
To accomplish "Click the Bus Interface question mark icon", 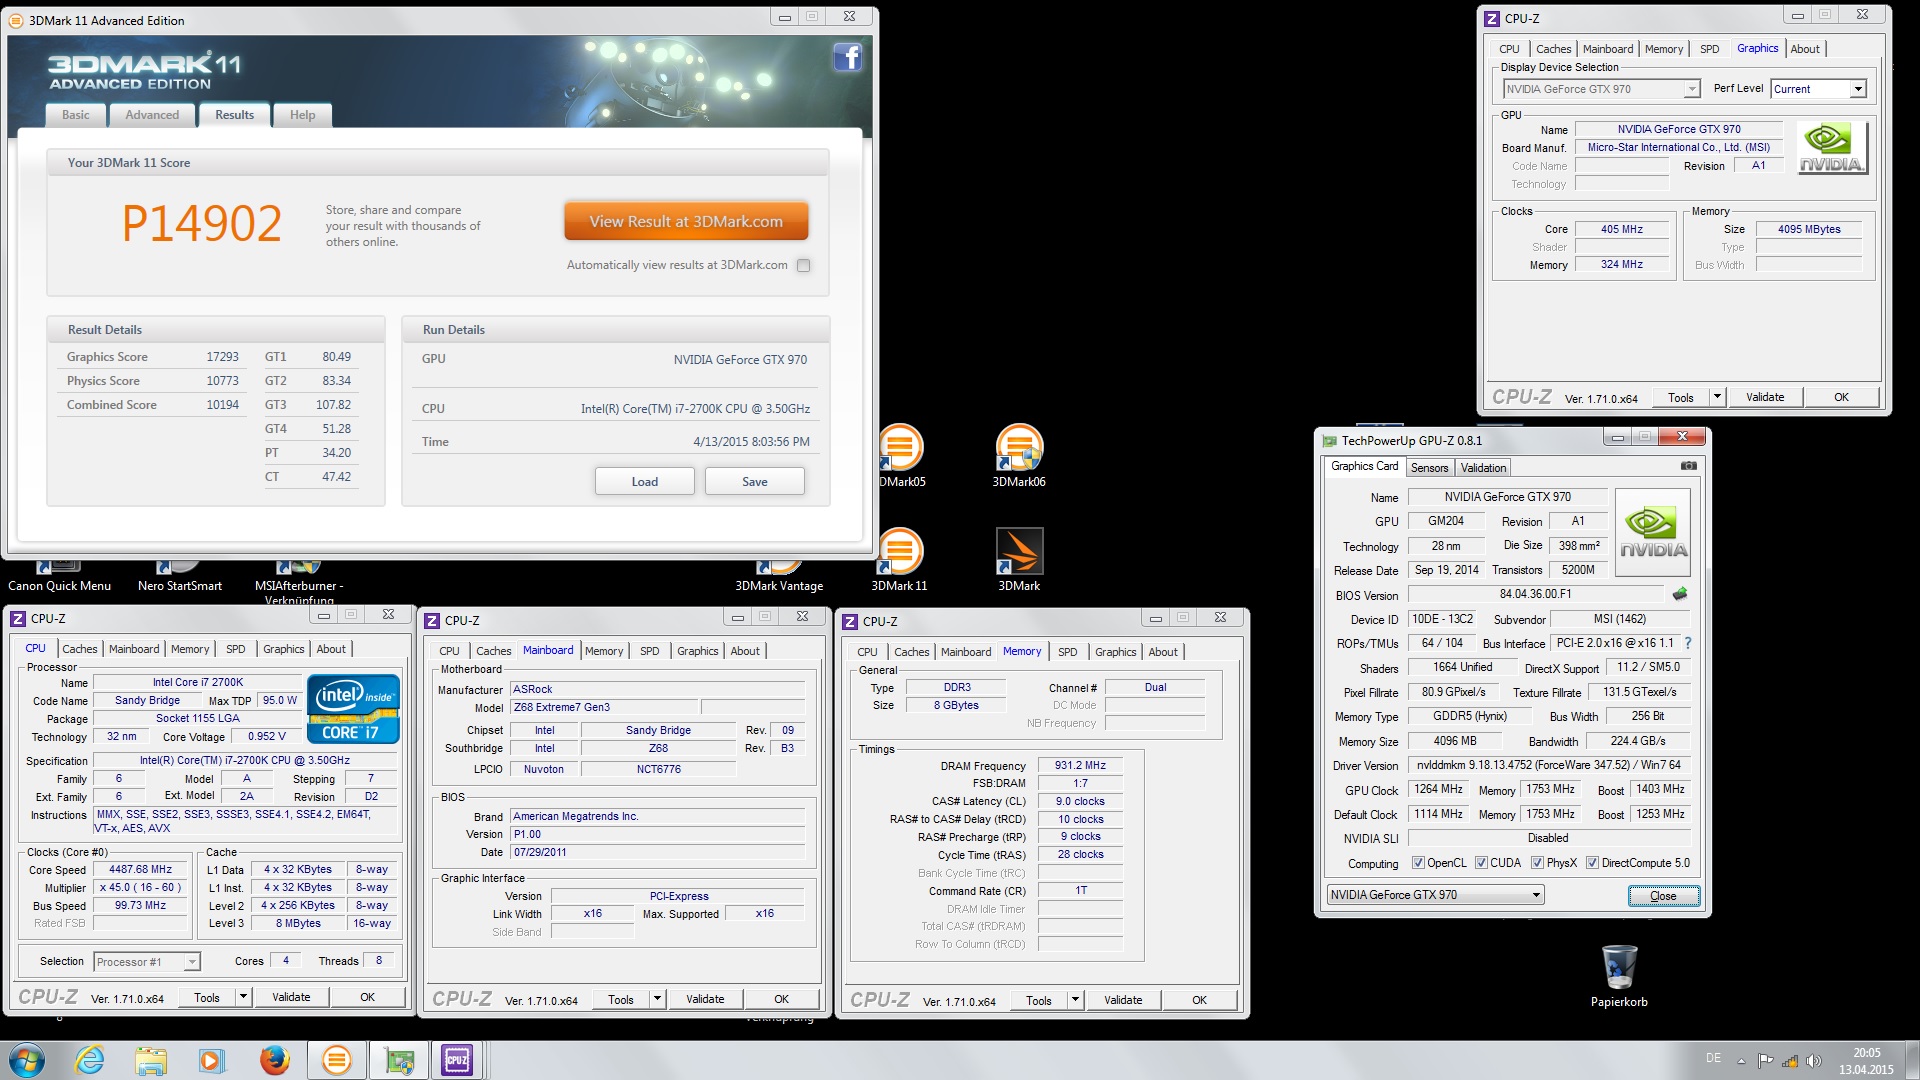I will [1688, 643].
